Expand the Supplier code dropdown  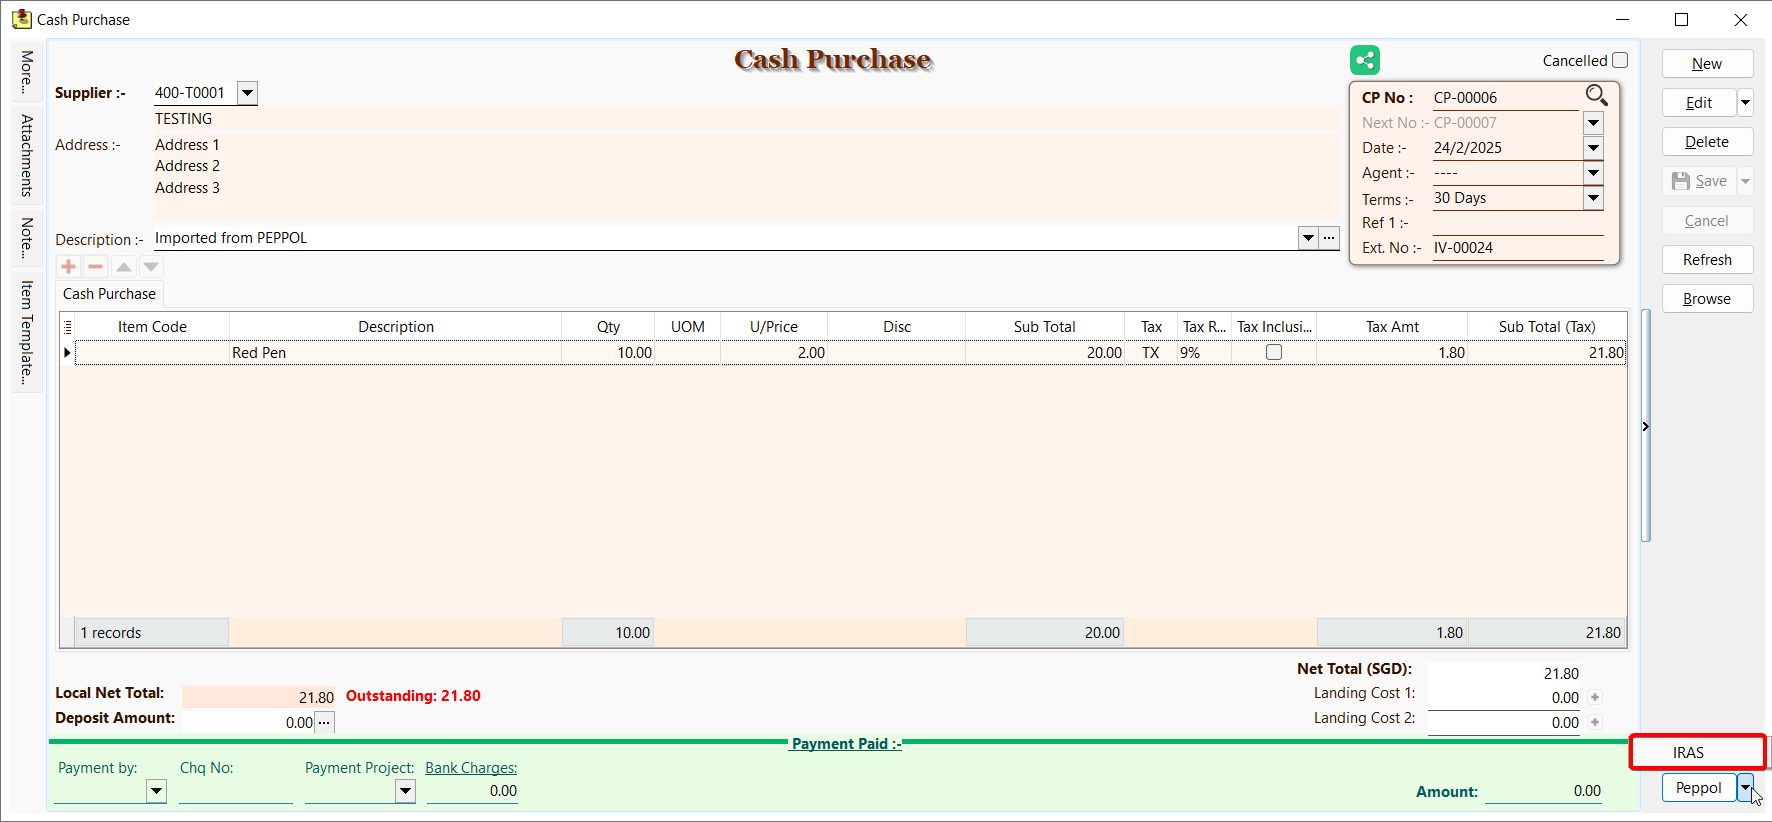click(x=247, y=93)
